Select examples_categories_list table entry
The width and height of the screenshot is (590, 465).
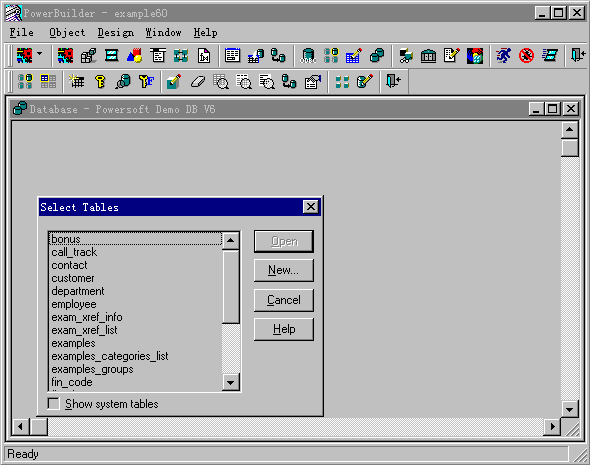click(110, 356)
